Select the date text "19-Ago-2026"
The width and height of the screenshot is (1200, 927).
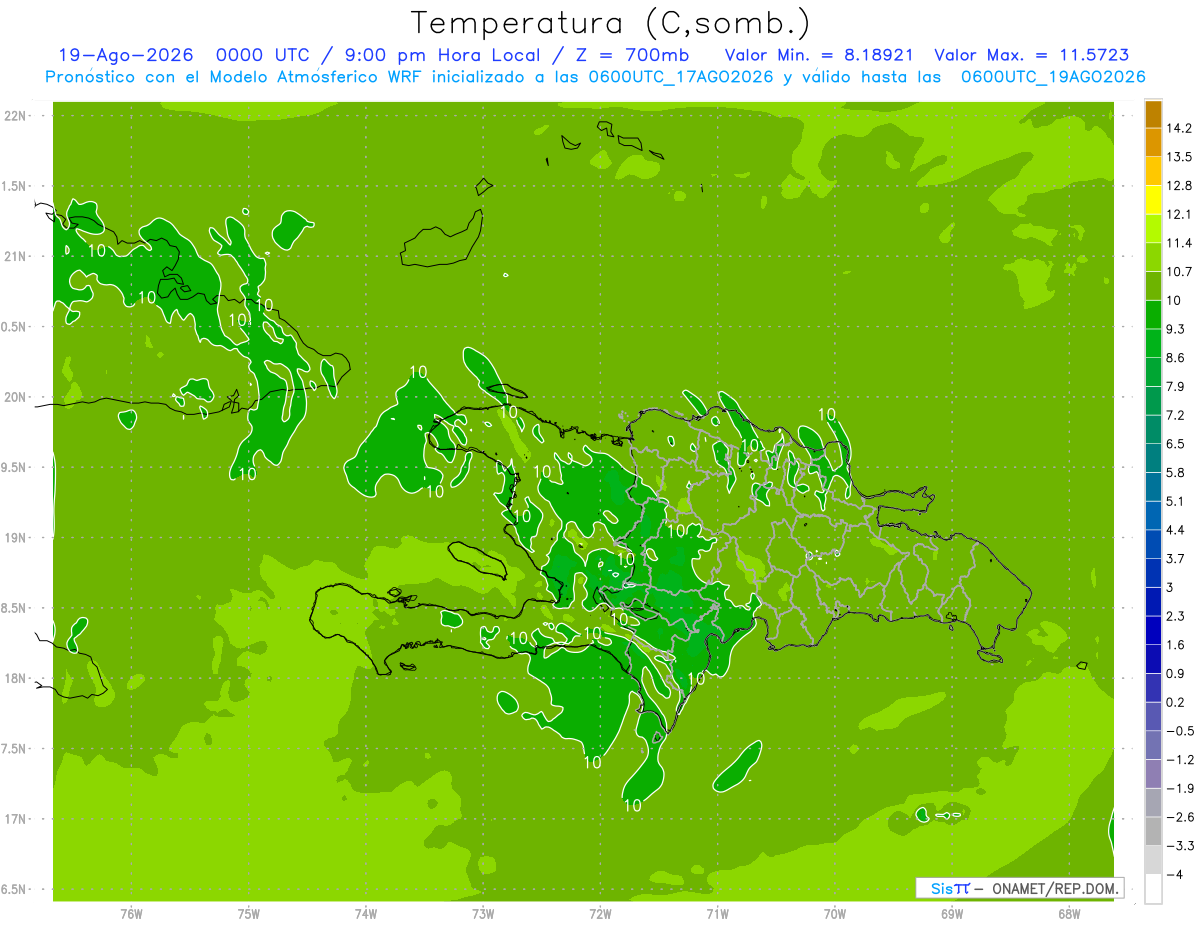point(124,55)
